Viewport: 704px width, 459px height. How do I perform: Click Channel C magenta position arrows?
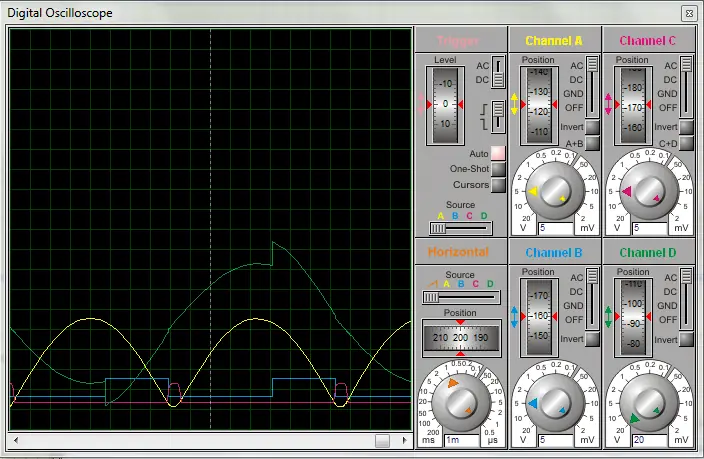pos(608,104)
